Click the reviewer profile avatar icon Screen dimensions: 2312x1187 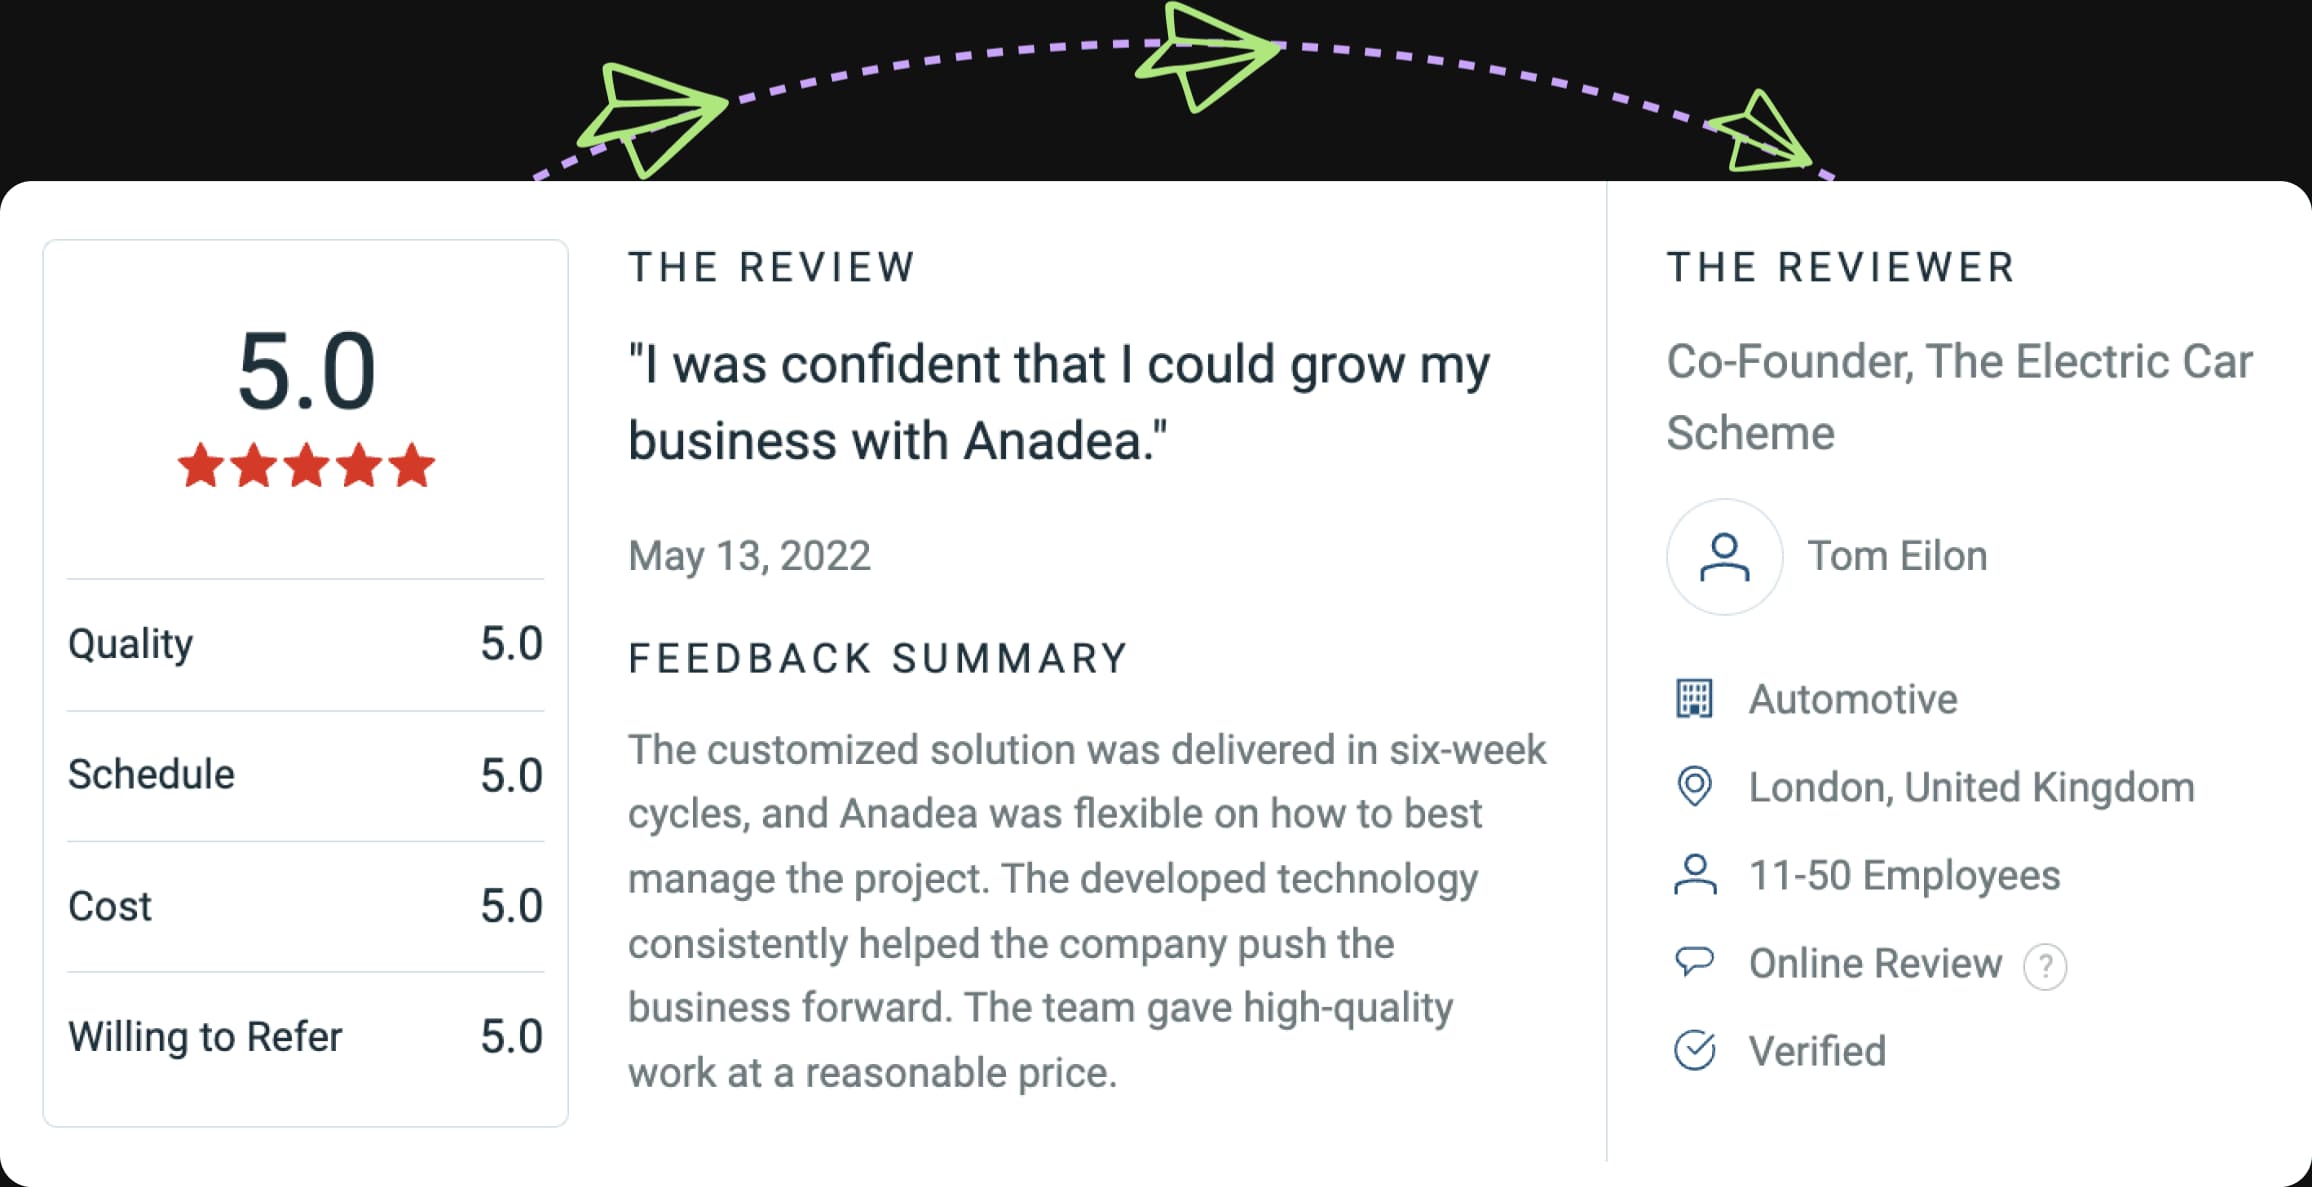click(1724, 557)
